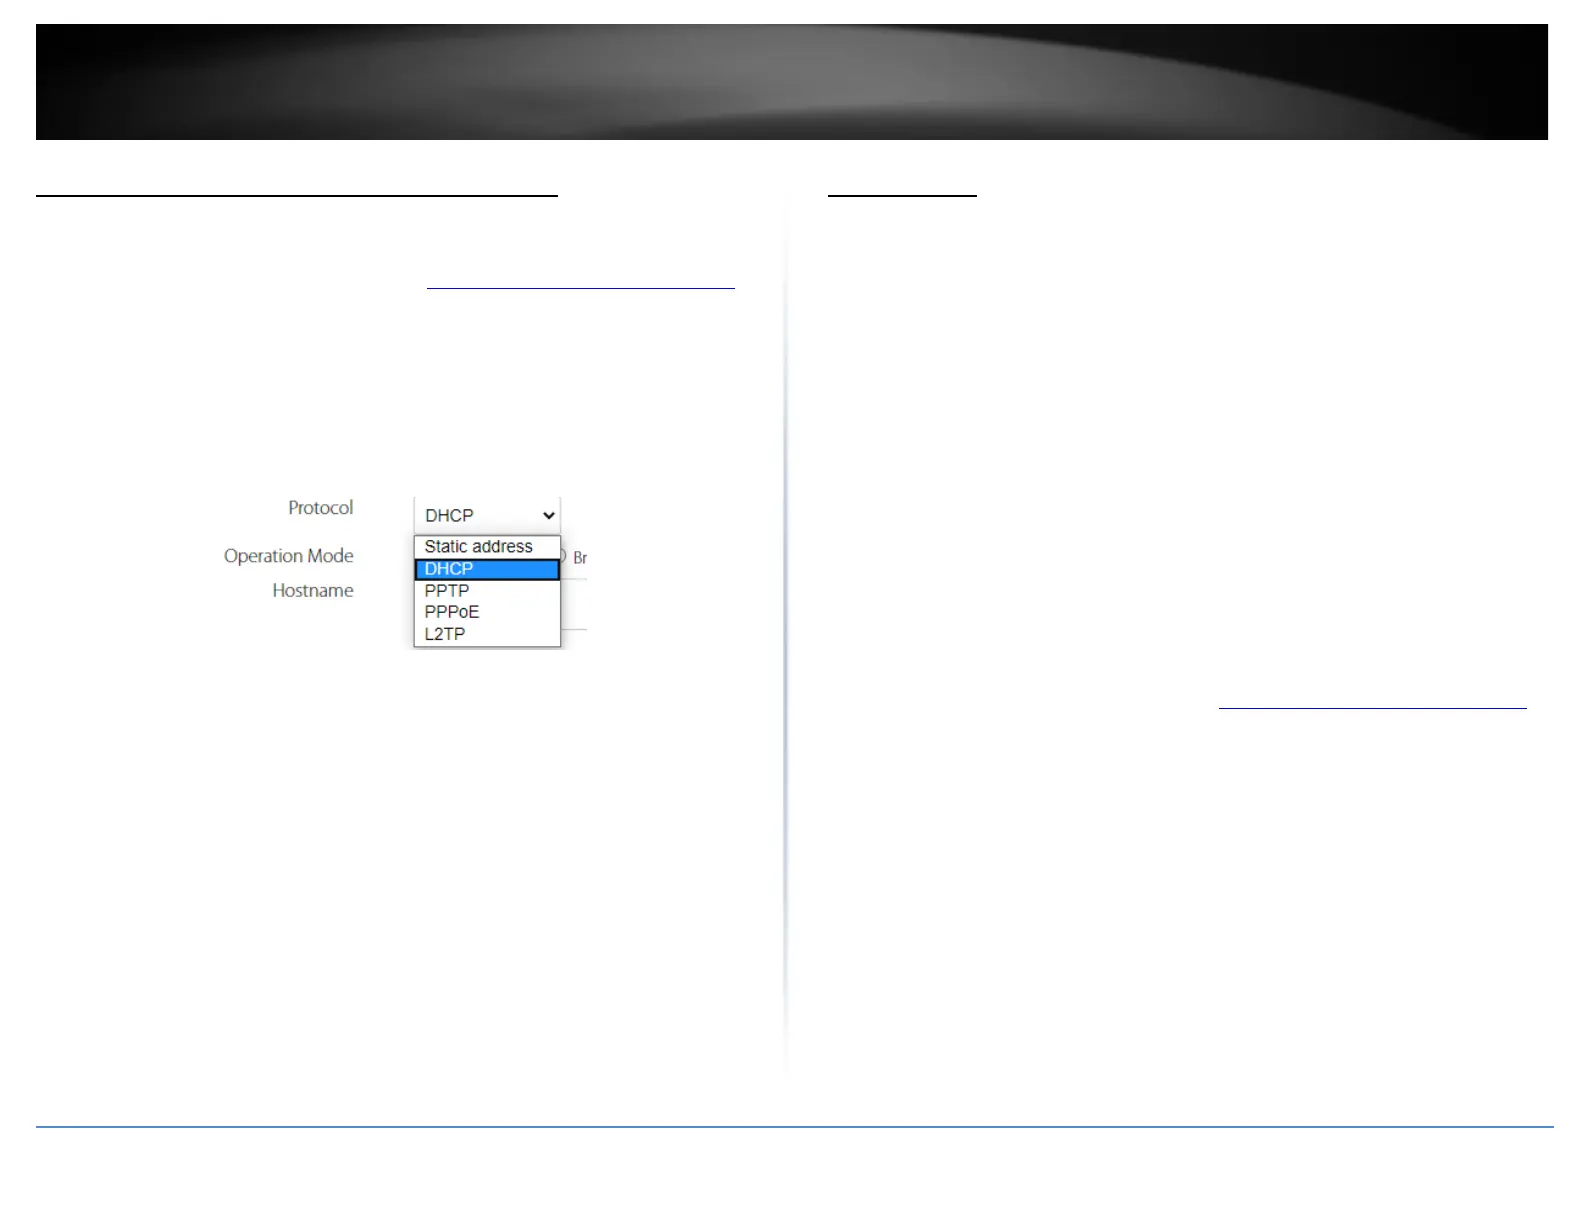1584x1224 pixels.
Task: Click the dark gradient header banner
Action: [792, 82]
